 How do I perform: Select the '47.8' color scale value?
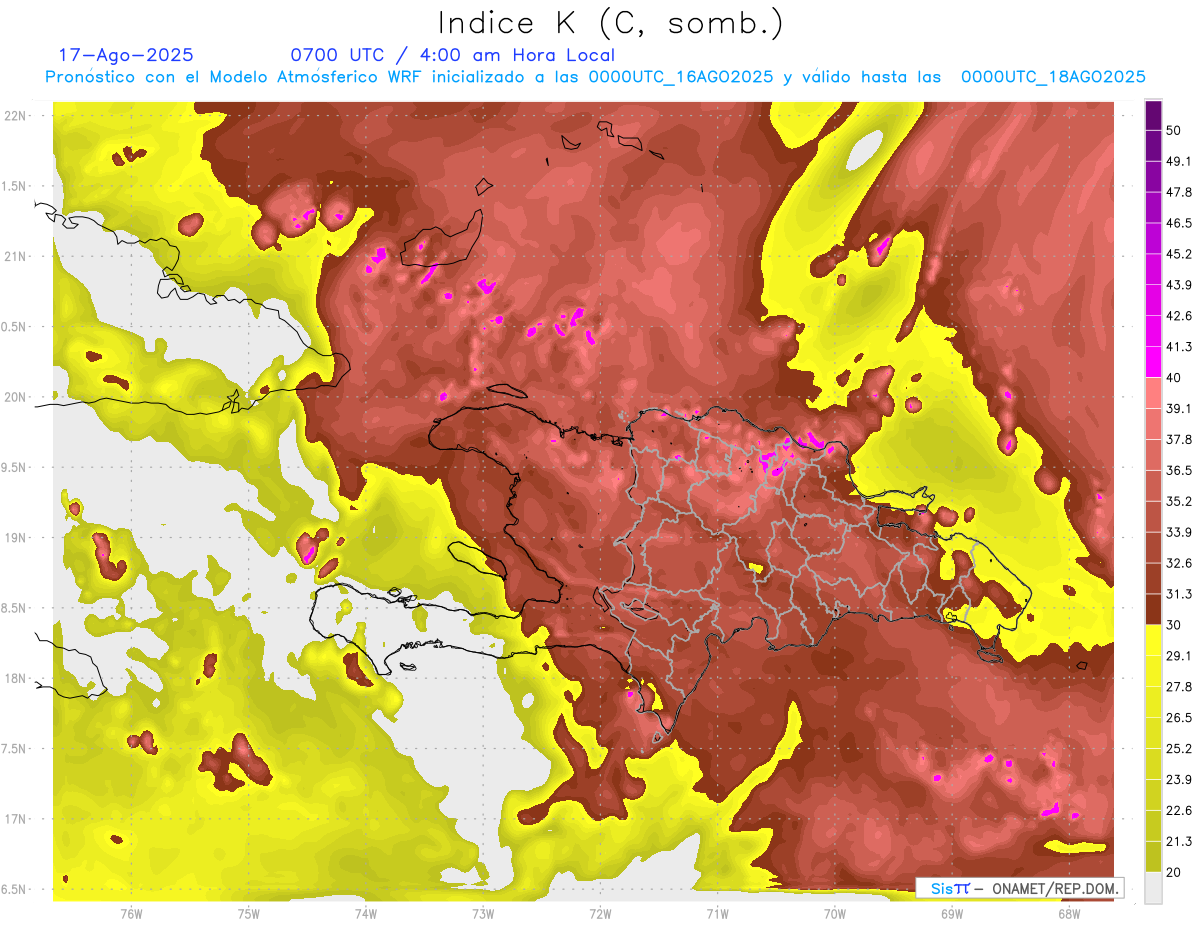pos(1179,192)
